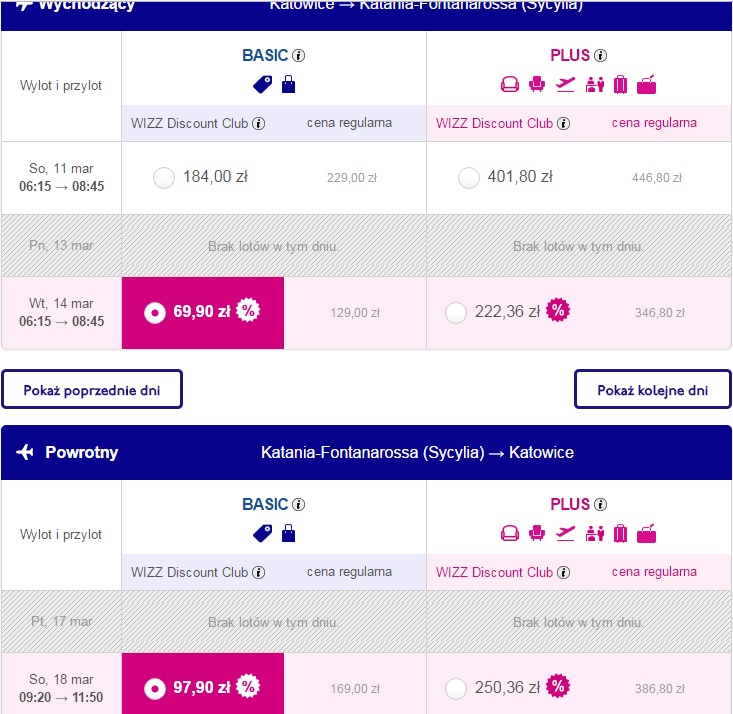
Task: Click the price tag icon under outbound BASIC
Action: 263,85
